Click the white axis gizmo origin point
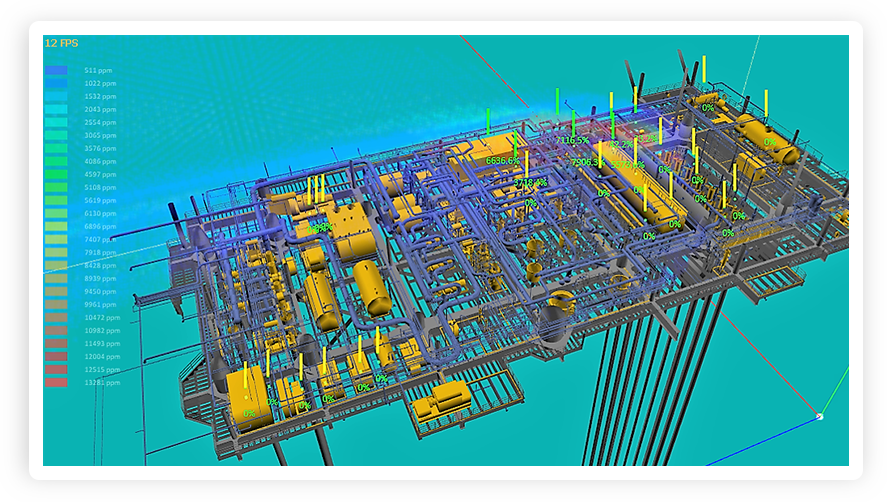887x502 pixels. pos(820,415)
